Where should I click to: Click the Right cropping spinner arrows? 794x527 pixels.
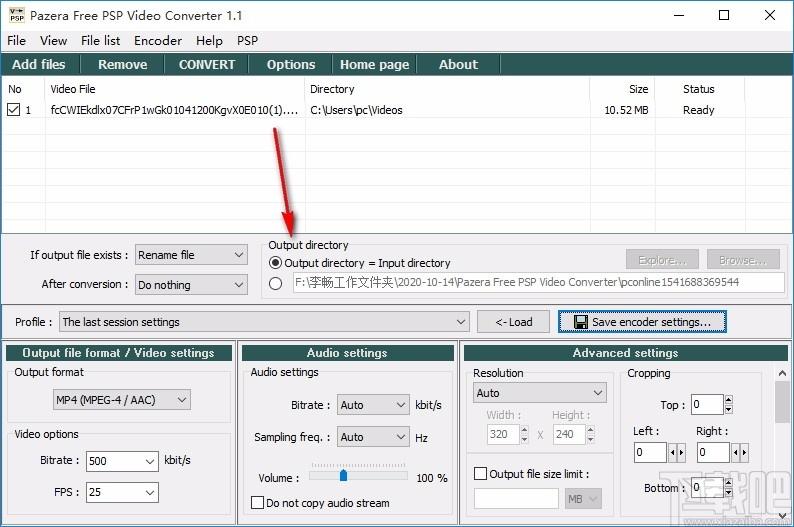click(x=740, y=452)
